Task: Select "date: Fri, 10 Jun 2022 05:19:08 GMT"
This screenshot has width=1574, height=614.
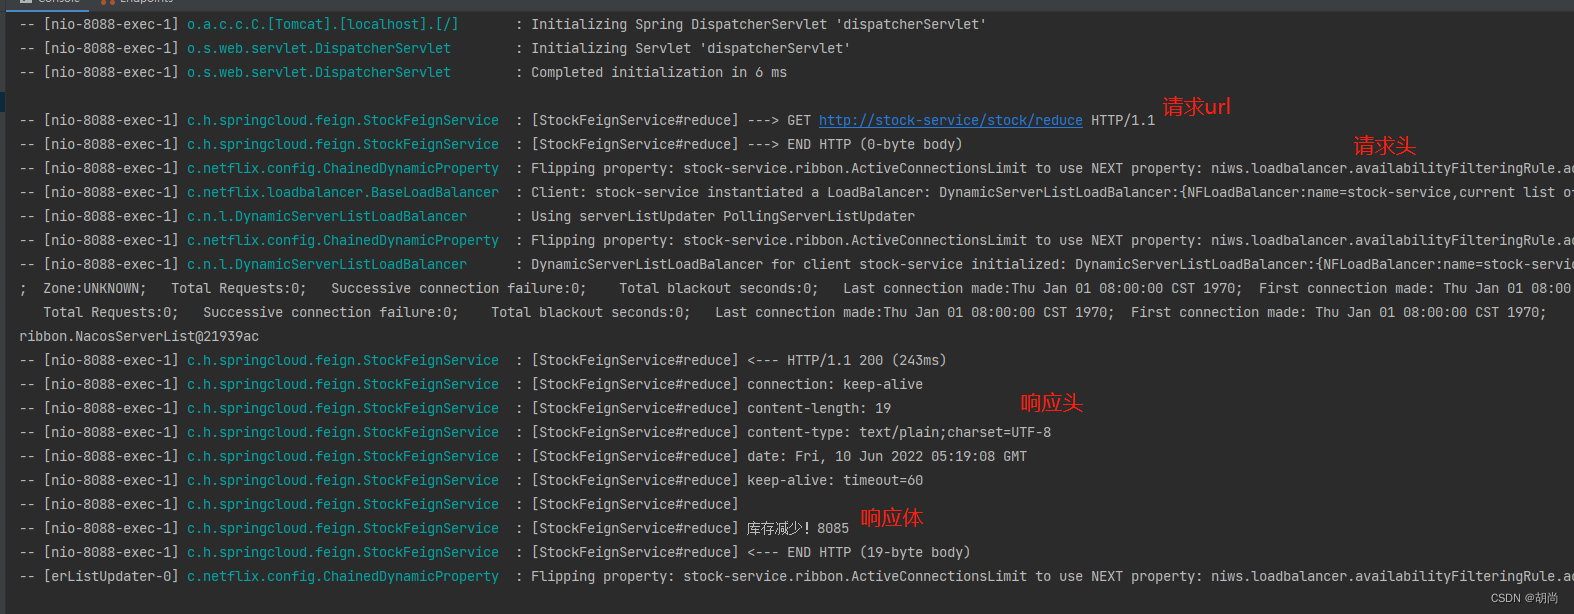Action: (887, 456)
